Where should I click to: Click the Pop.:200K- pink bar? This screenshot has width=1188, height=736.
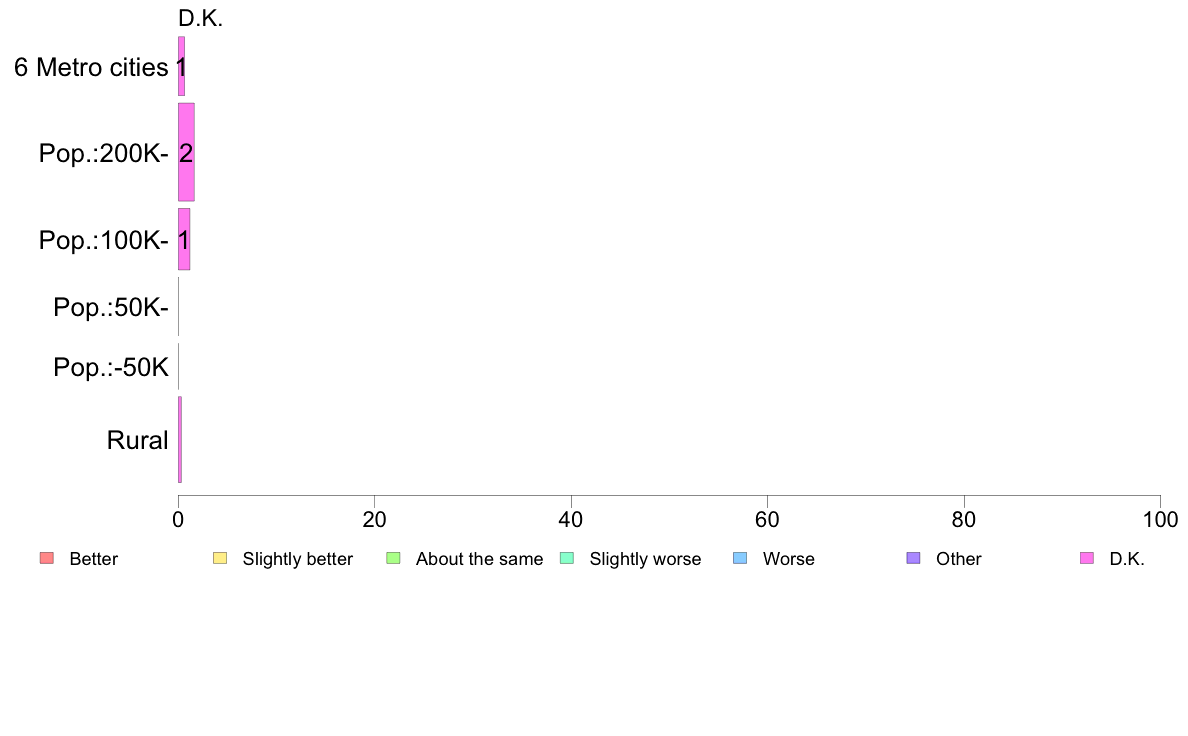pos(186,152)
